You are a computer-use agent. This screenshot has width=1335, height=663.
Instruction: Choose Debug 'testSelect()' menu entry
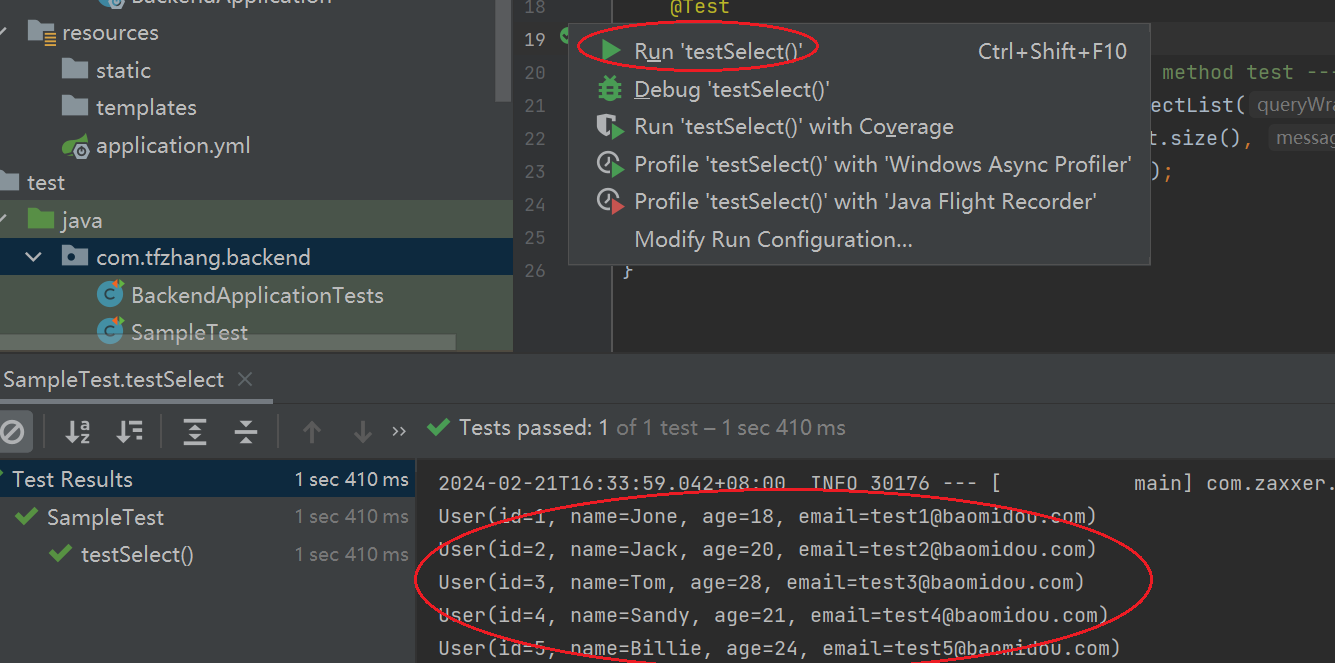click(859, 89)
